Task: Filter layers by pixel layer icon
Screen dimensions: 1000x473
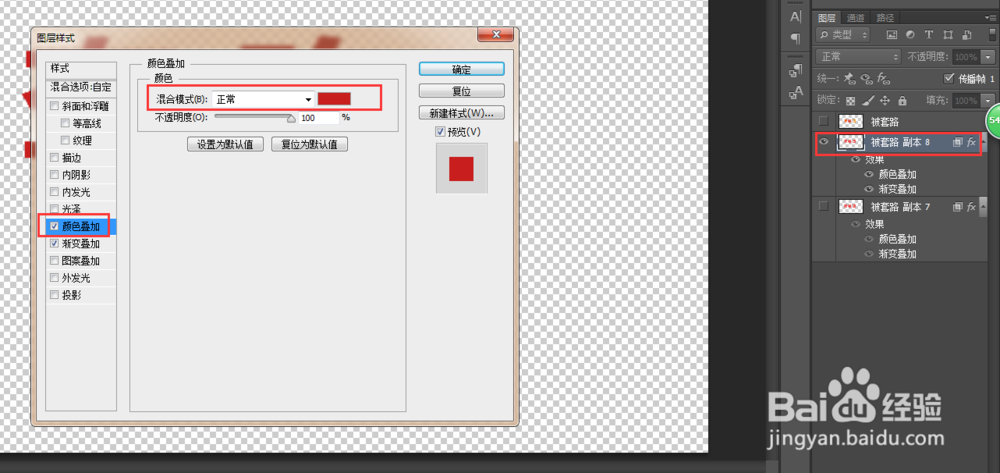Action: [x=892, y=34]
